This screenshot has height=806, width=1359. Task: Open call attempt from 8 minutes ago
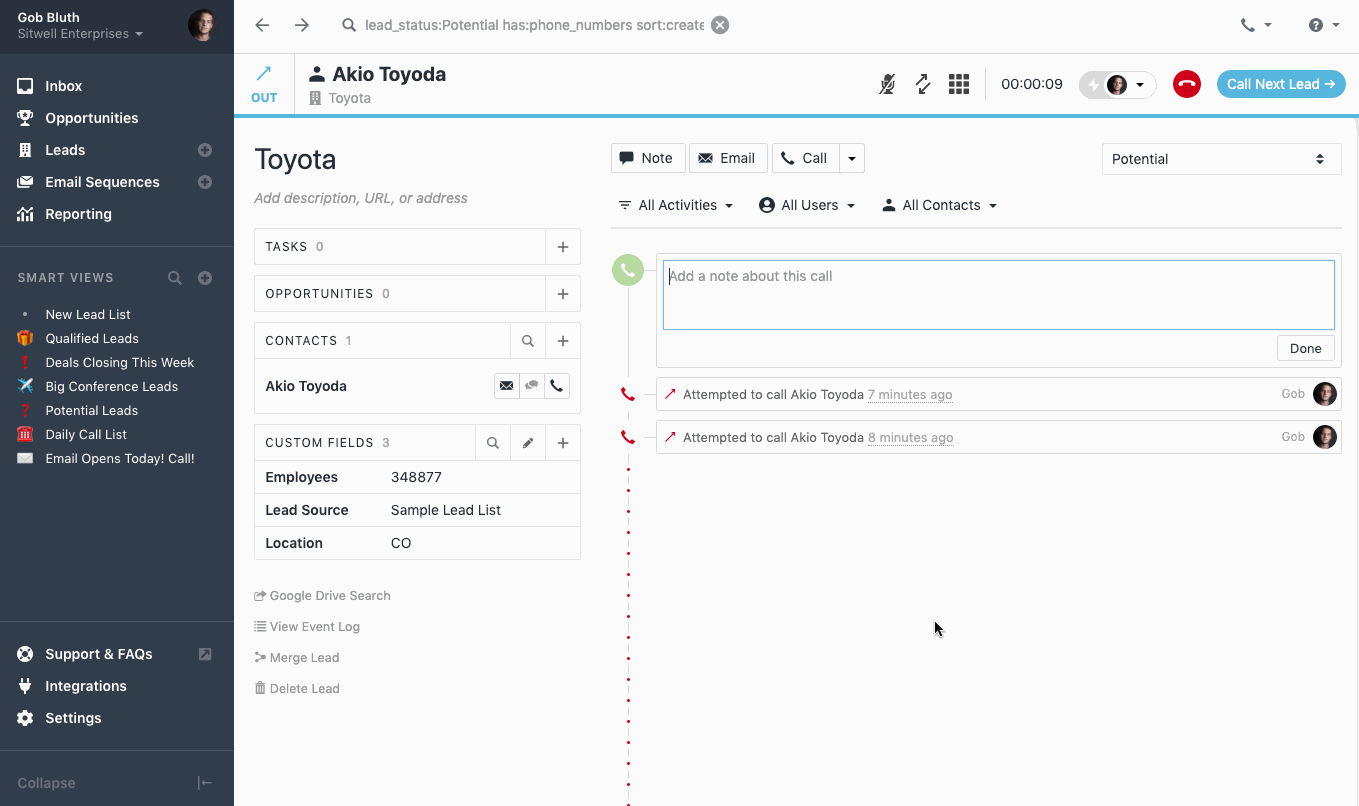998,437
